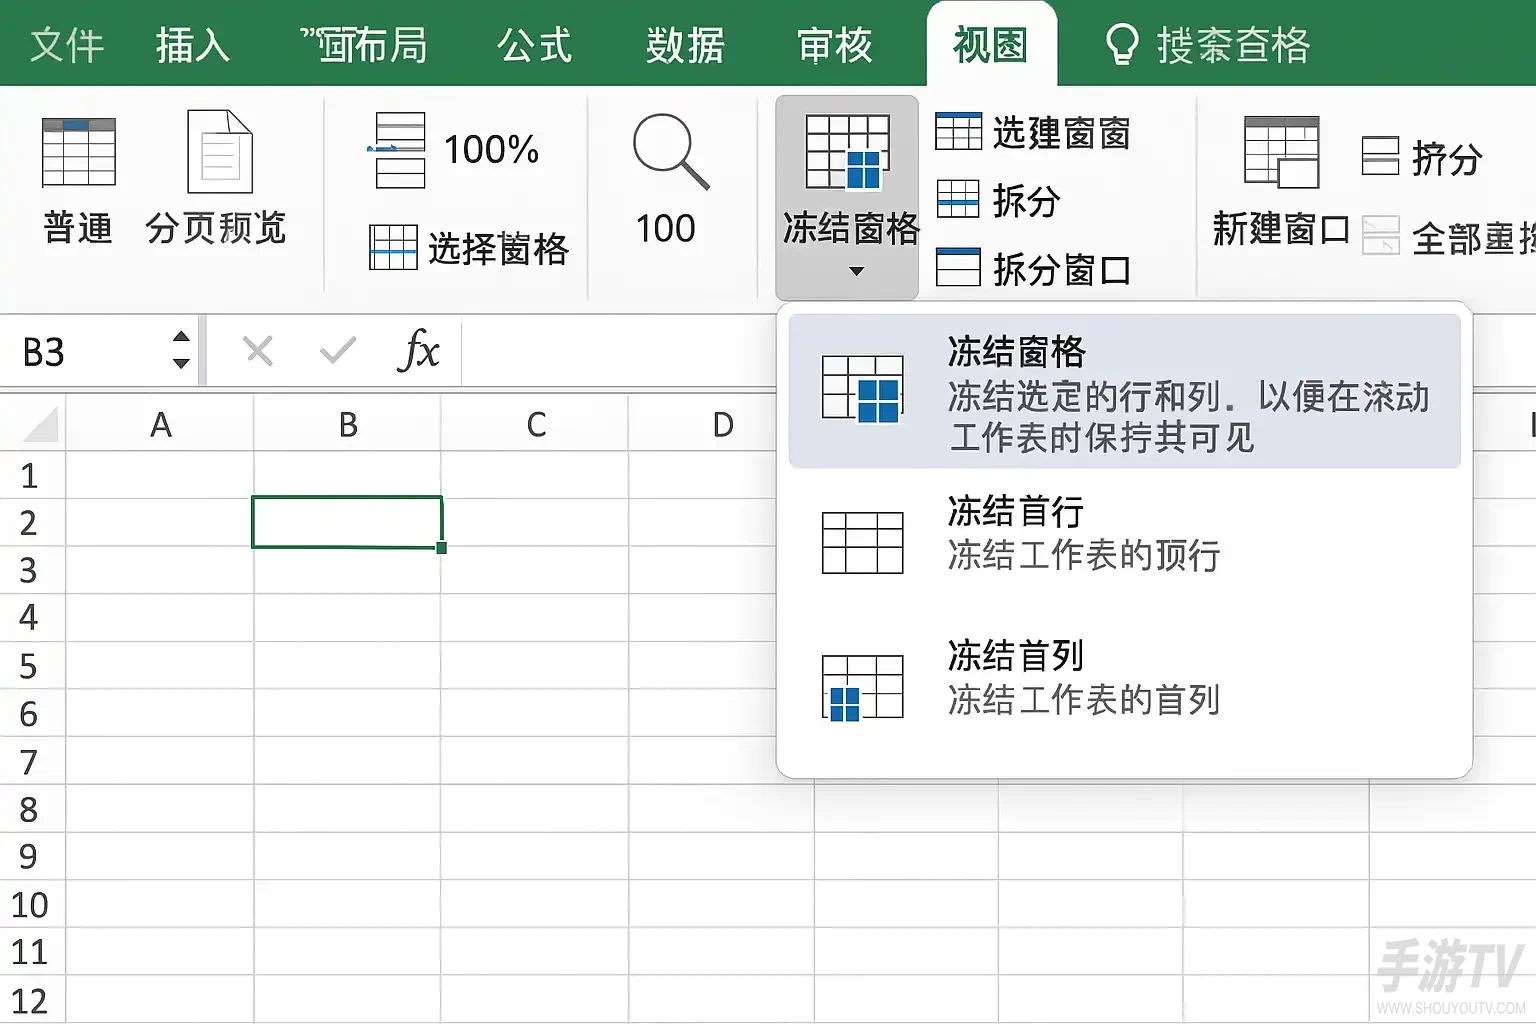Viewport: 1536px width, 1024px height.
Task: Click the 全部重排 arrange all icon
Action: tap(1381, 236)
